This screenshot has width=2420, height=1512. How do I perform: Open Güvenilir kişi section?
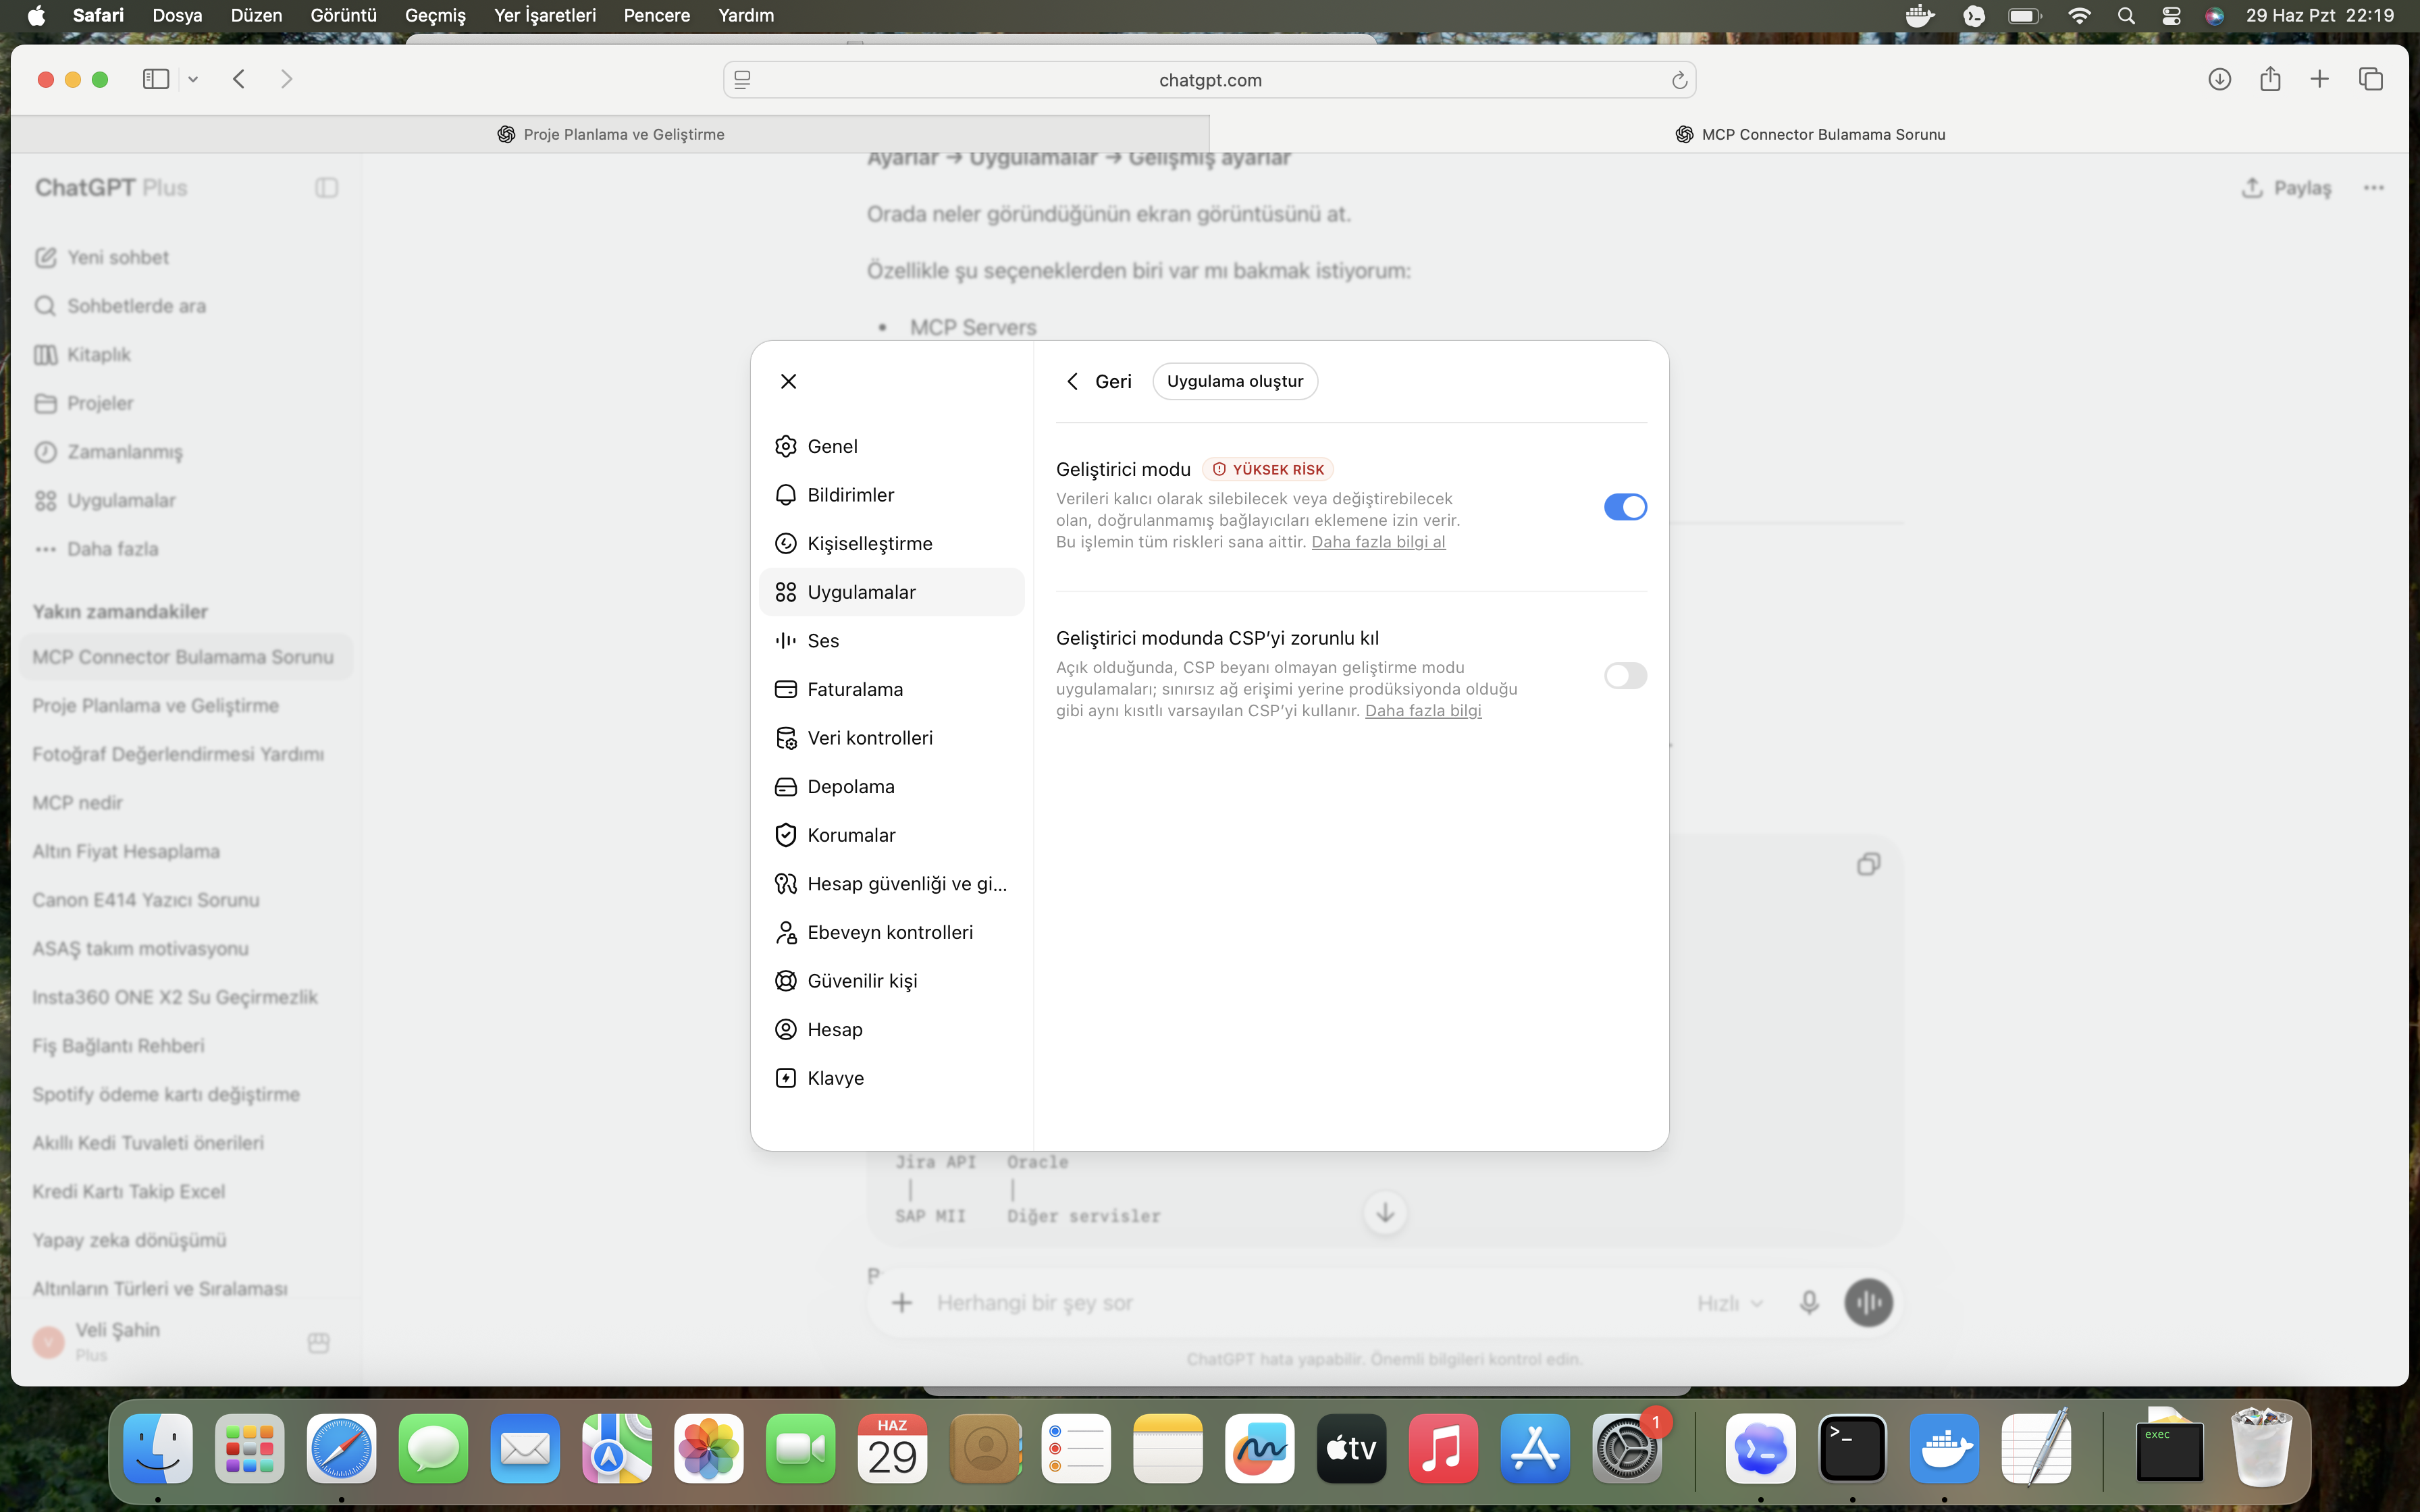891,981
